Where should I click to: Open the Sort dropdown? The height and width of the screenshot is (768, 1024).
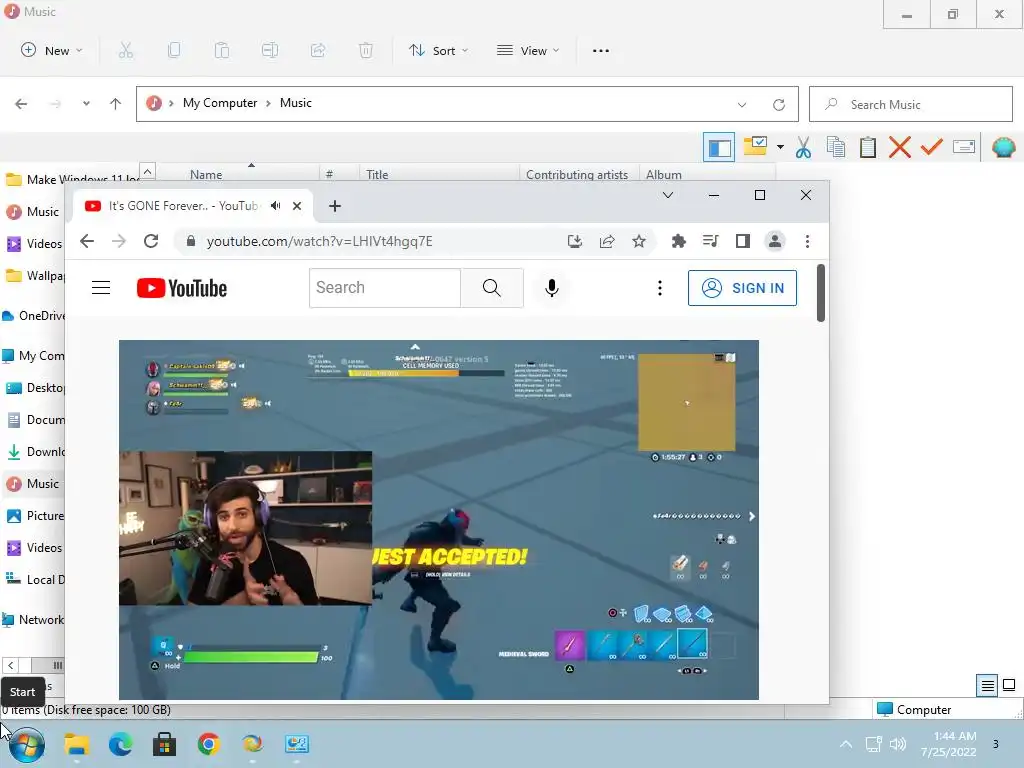pos(438,50)
